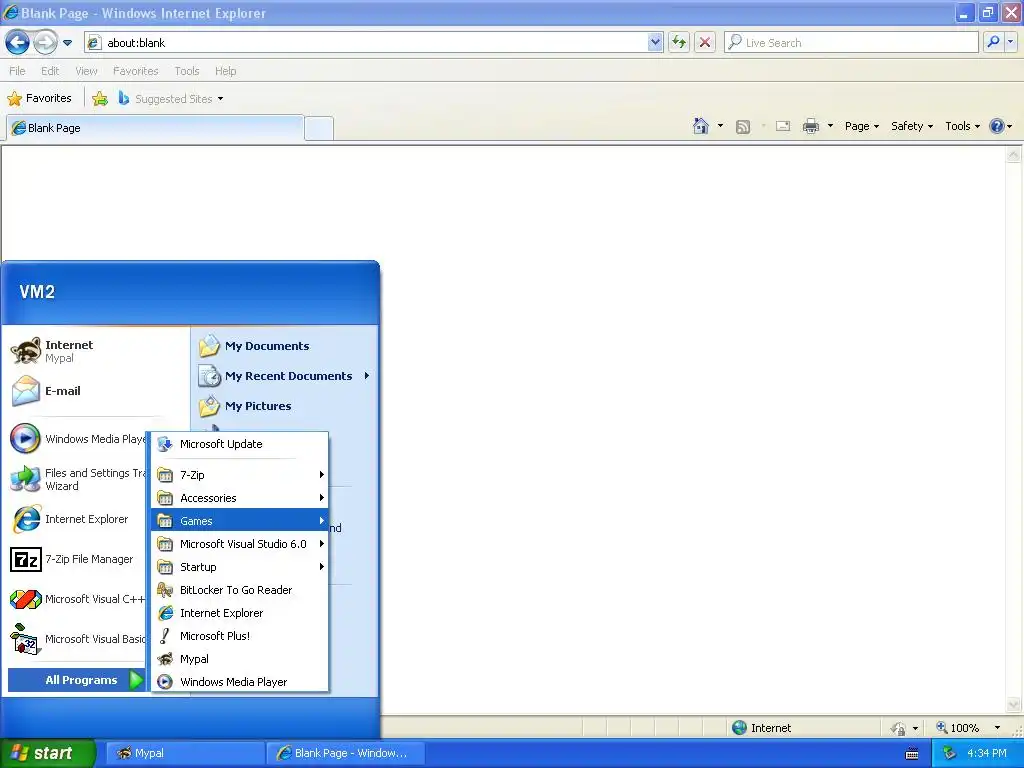Viewport: 1024px width, 768px height.
Task: Open the Safety command menu
Action: coord(912,126)
